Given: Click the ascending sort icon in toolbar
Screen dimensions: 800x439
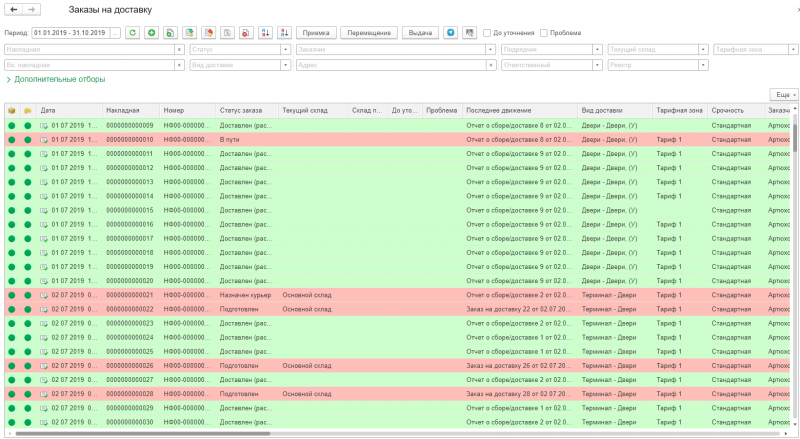Looking at the screenshot, I should (x=265, y=33).
